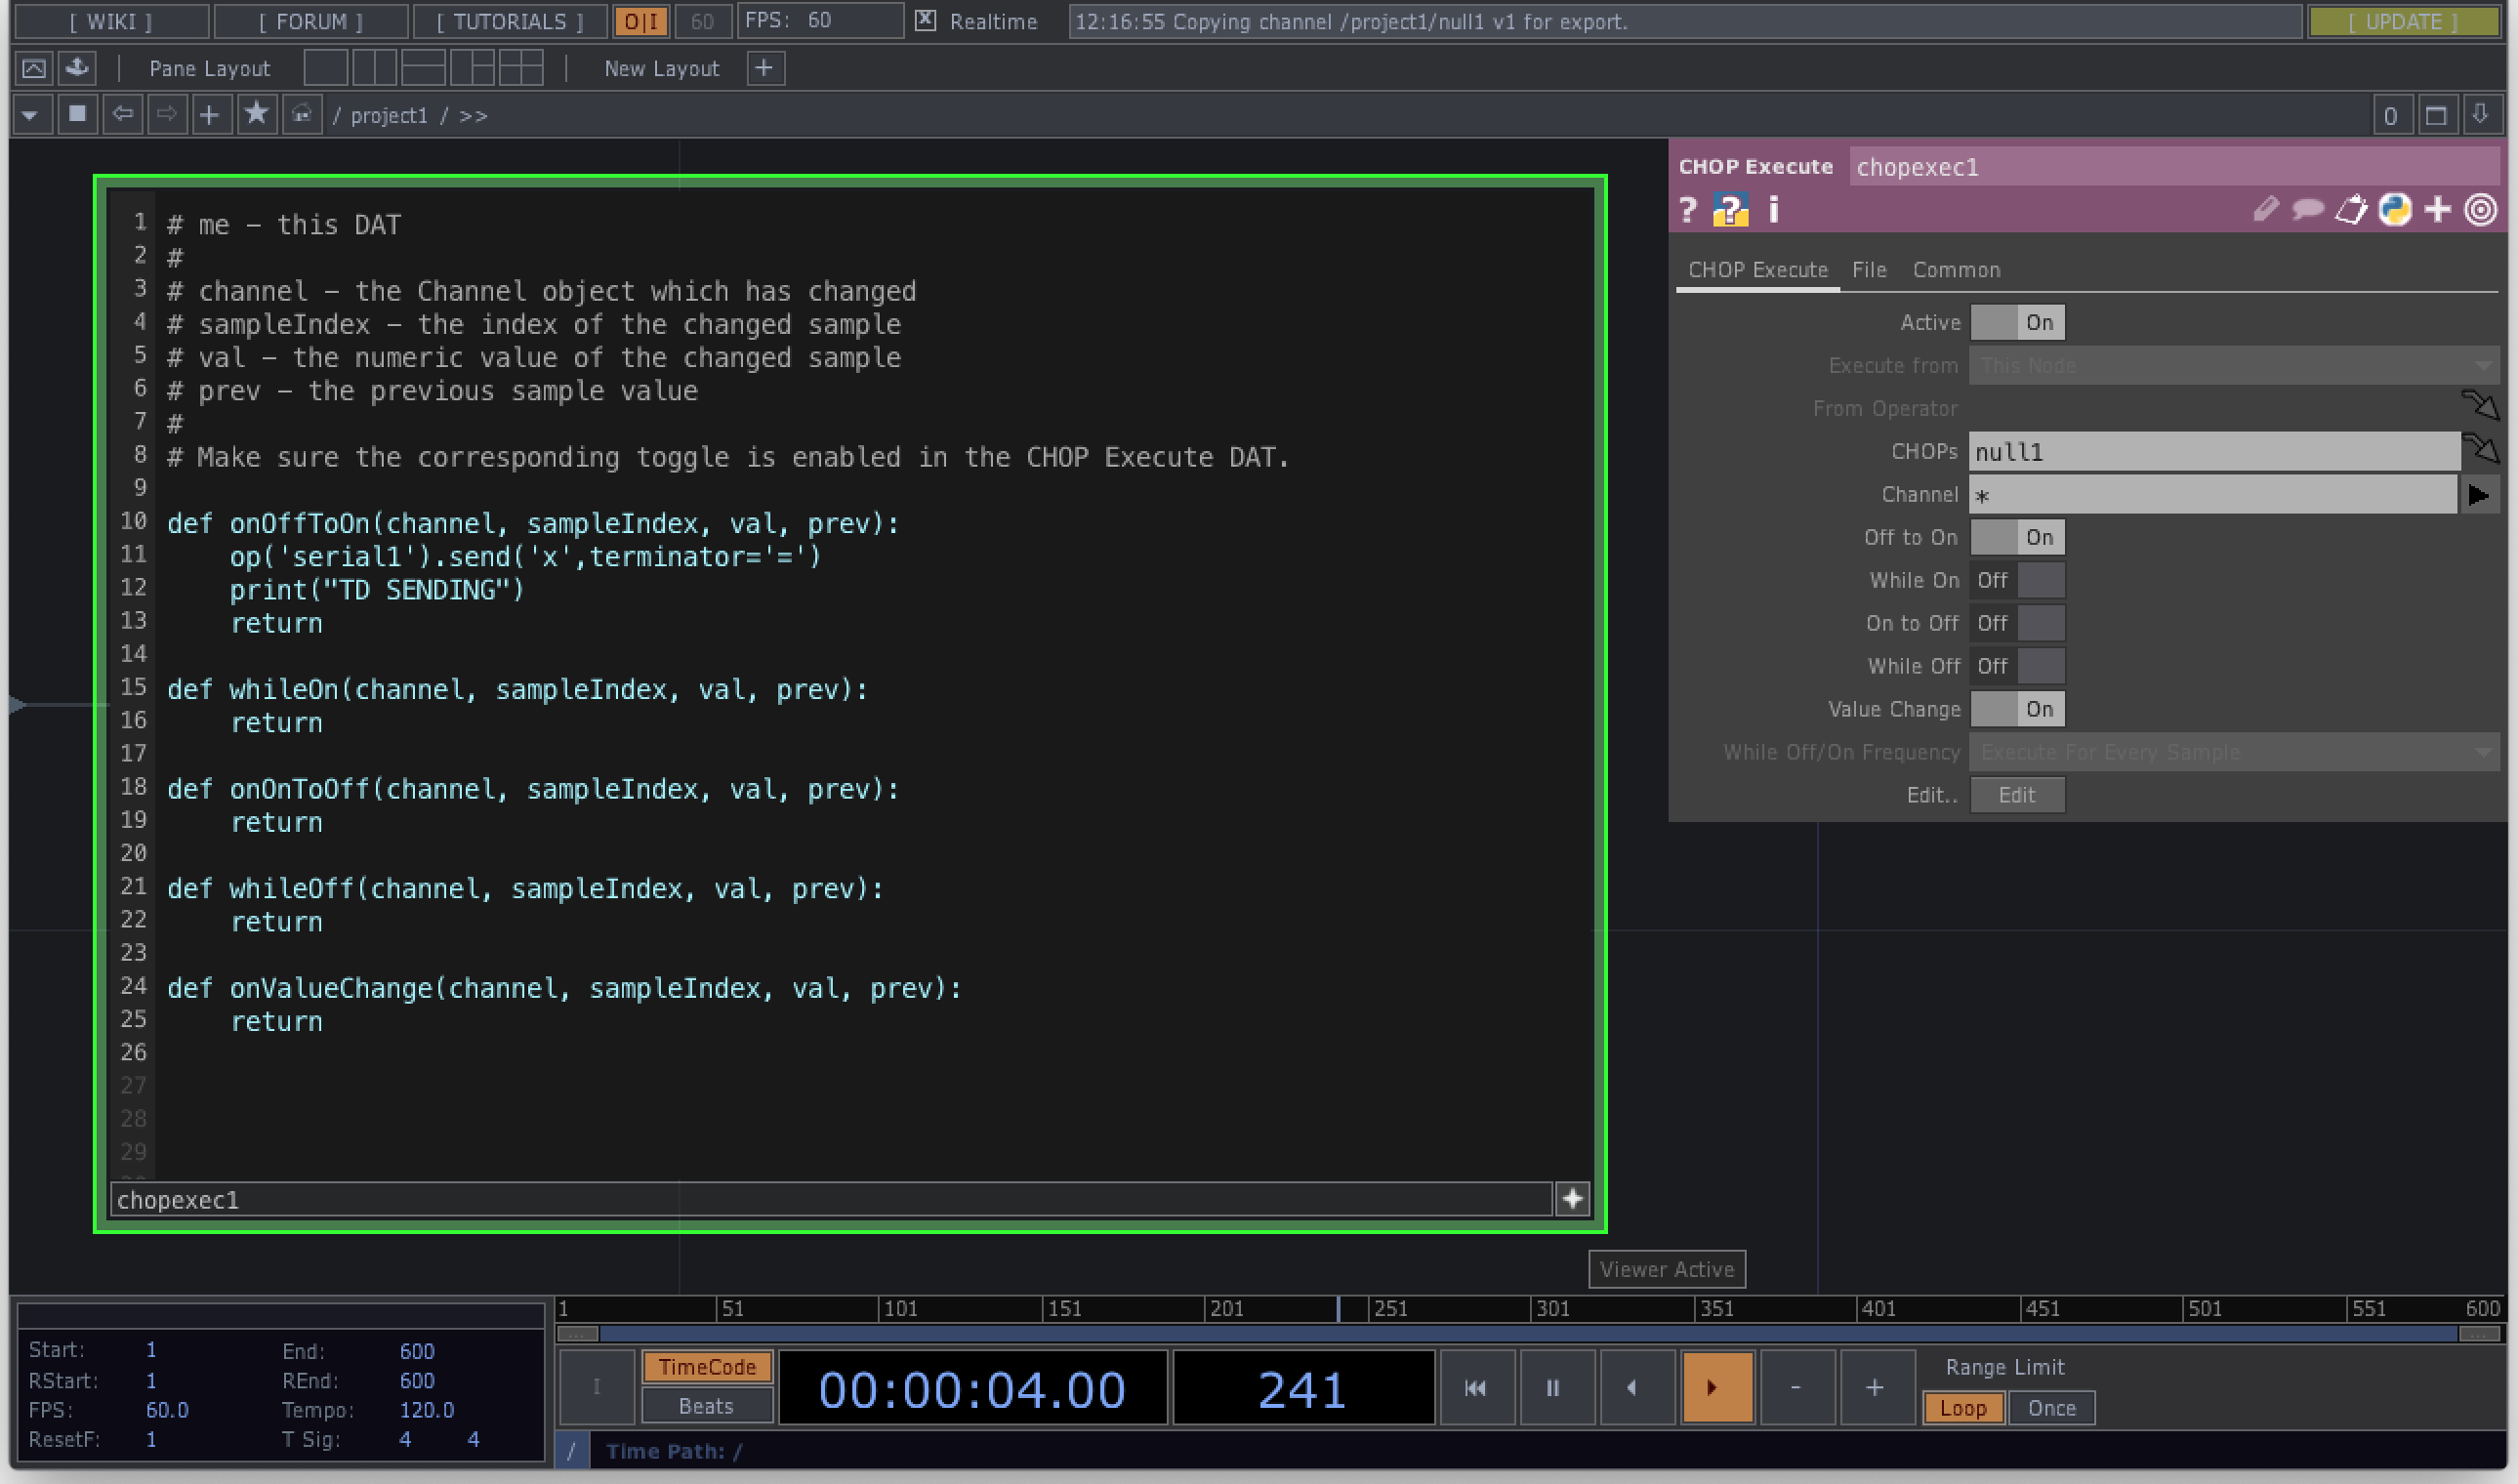Go back with the left arrow navigation icon
The height and width of the screenshot is (1484, 2518).
point(123,115)
